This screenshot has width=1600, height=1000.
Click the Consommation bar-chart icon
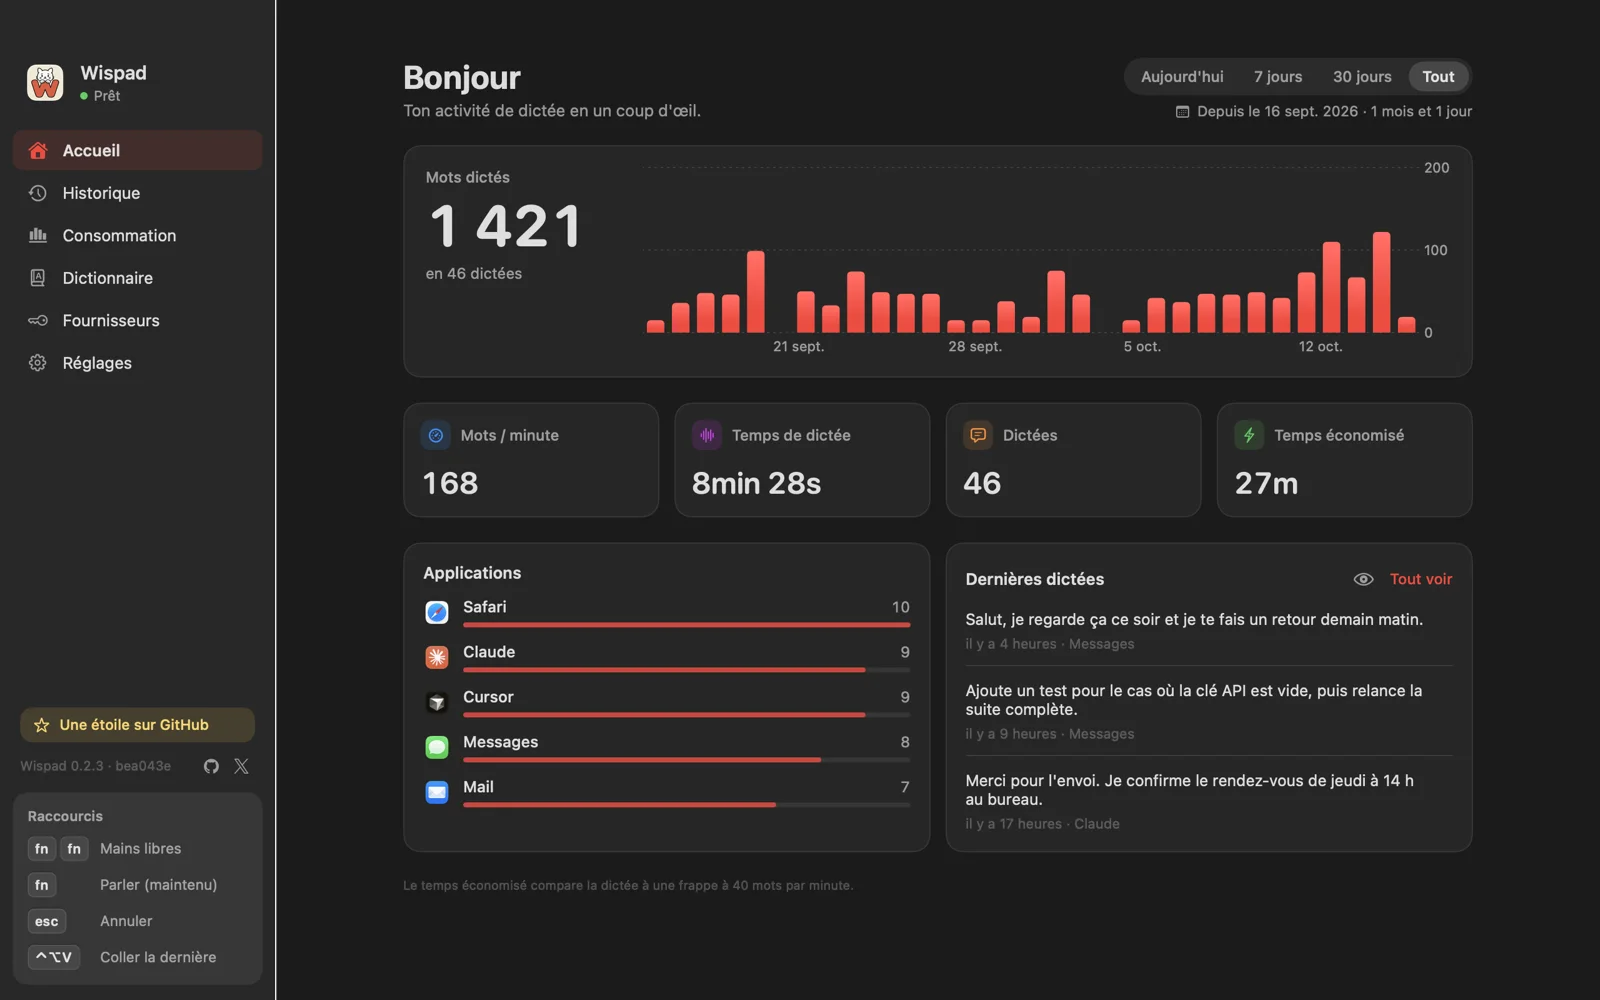38,235
